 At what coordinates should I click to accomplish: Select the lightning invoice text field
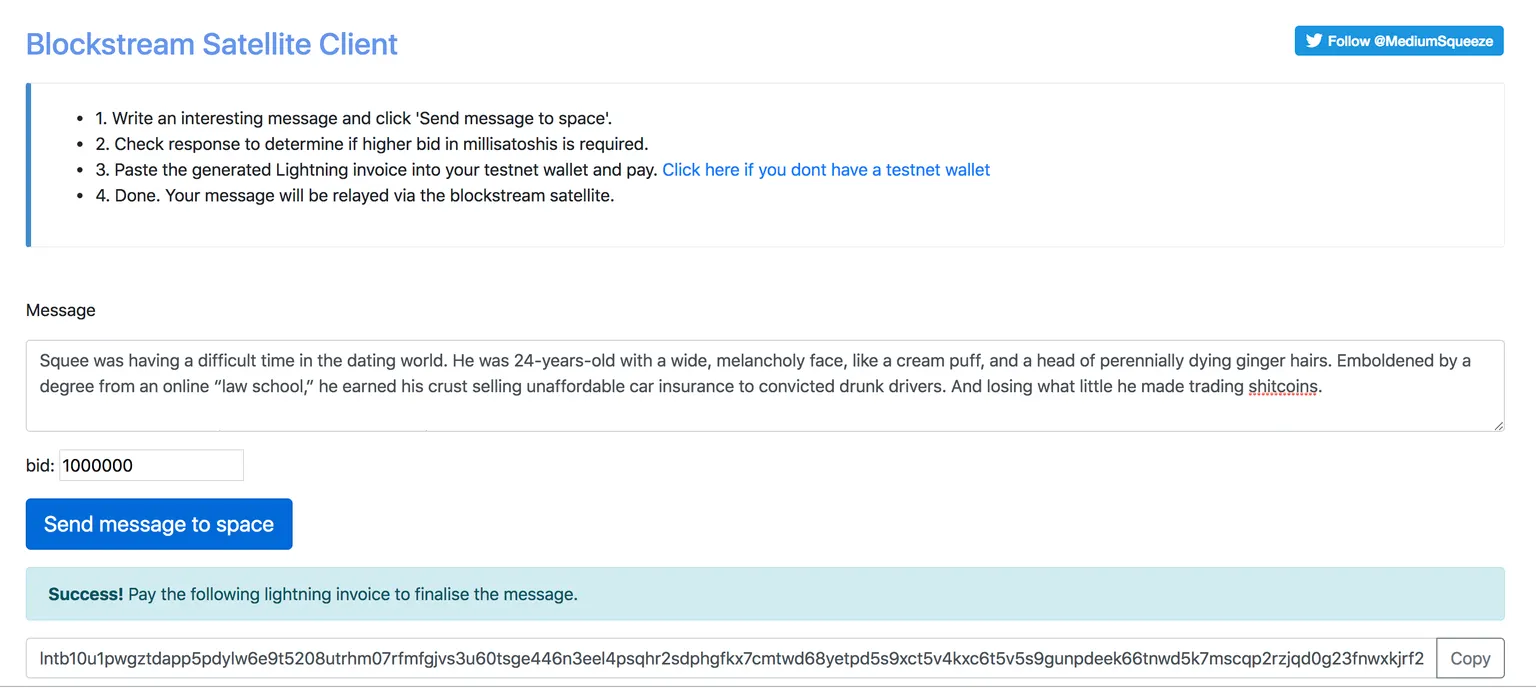pos(731,658)
